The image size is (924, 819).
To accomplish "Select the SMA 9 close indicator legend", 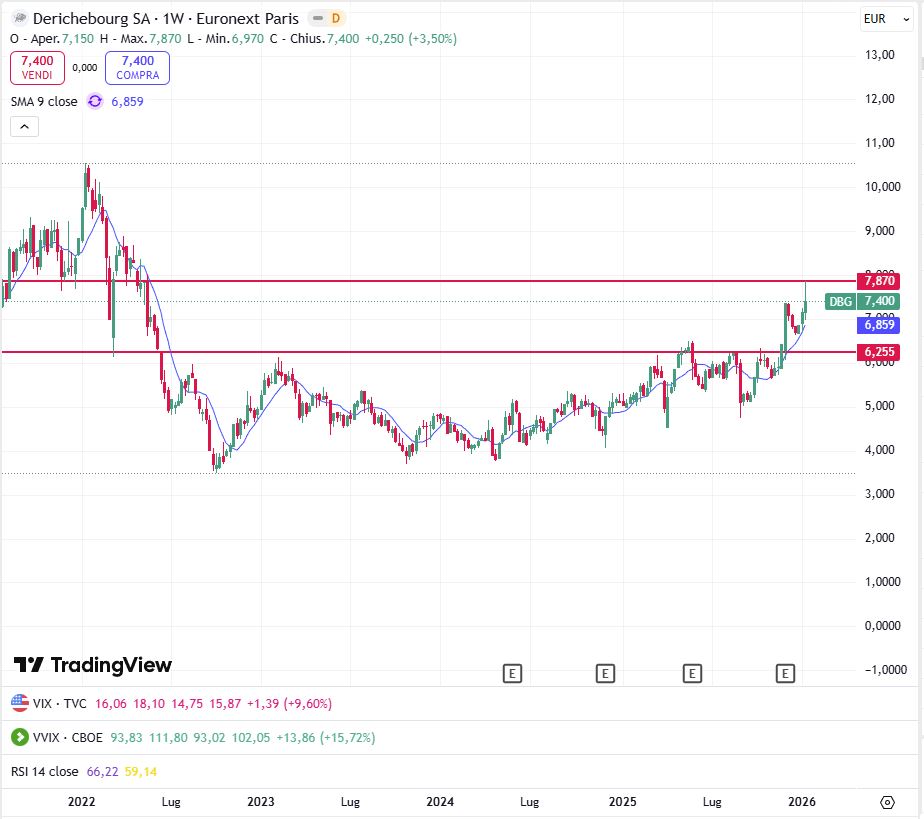I will pos(44,101).
